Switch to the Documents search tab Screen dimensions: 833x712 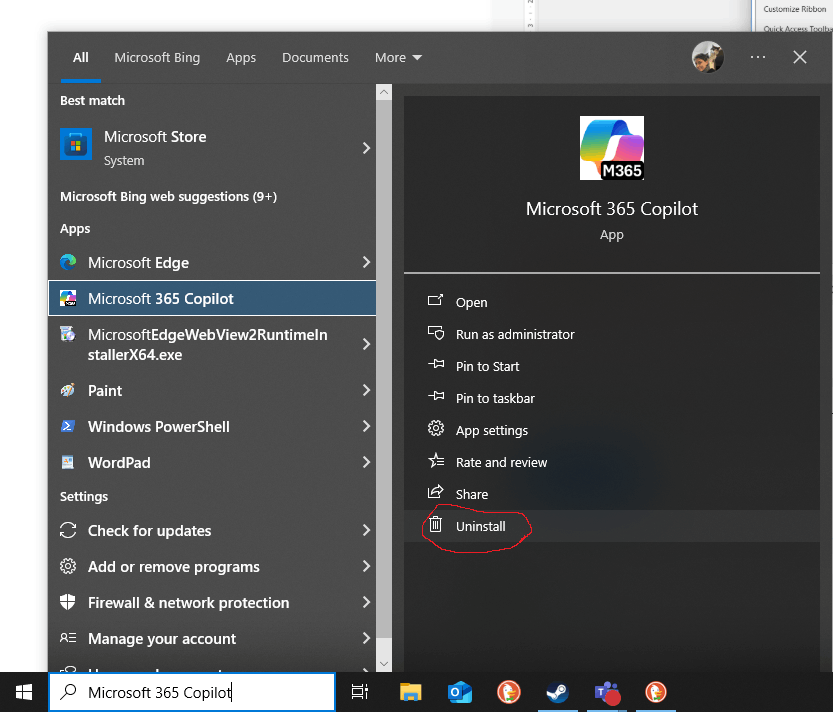point(315,57)
